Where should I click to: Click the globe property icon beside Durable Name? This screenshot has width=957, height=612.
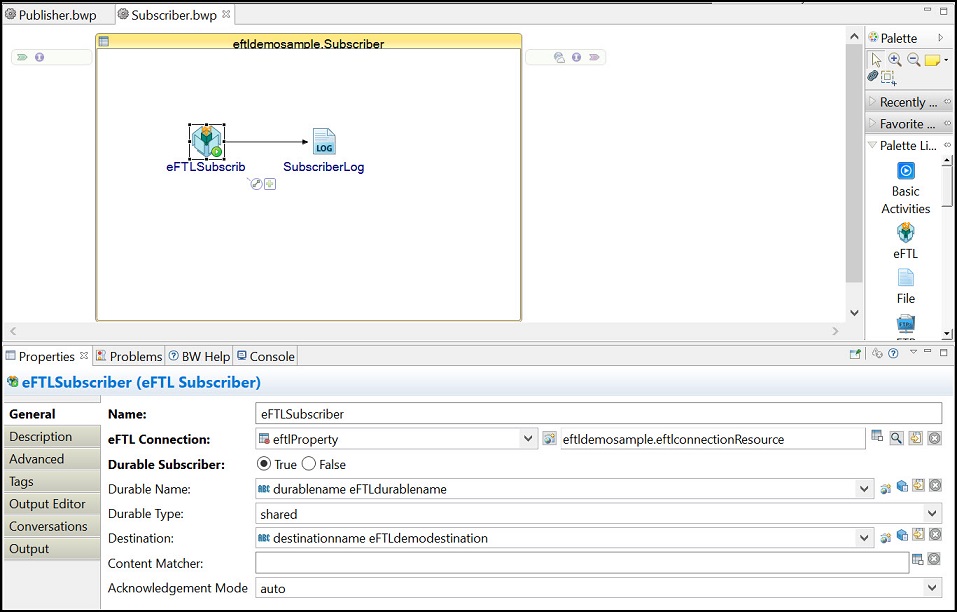click(x=886, y=488)
